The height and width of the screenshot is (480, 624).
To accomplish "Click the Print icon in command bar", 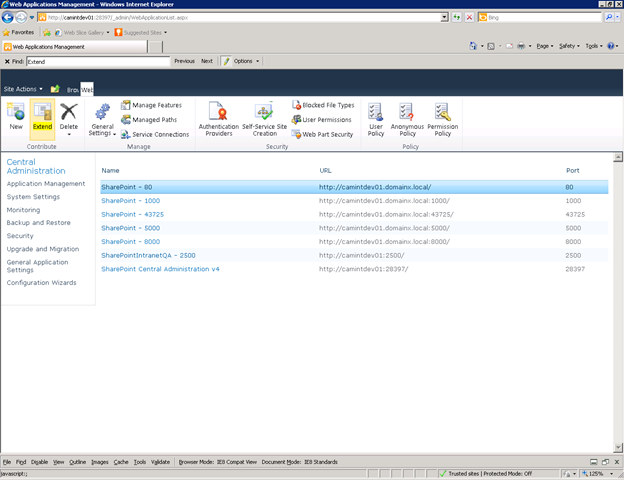I will coord(521,46).
